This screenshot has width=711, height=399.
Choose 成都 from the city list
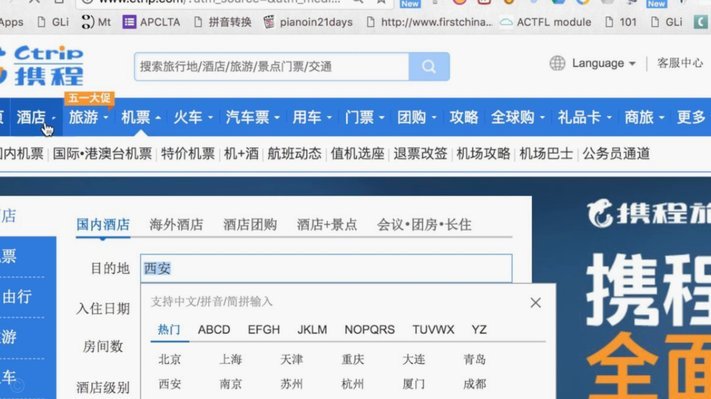[475, 384]
